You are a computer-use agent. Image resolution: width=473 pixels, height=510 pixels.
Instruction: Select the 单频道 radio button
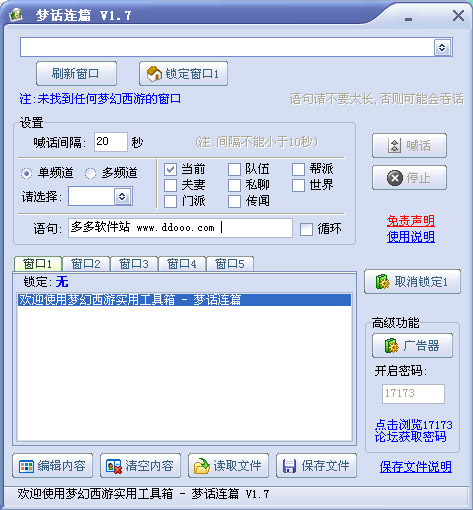(x=26, y=173)
